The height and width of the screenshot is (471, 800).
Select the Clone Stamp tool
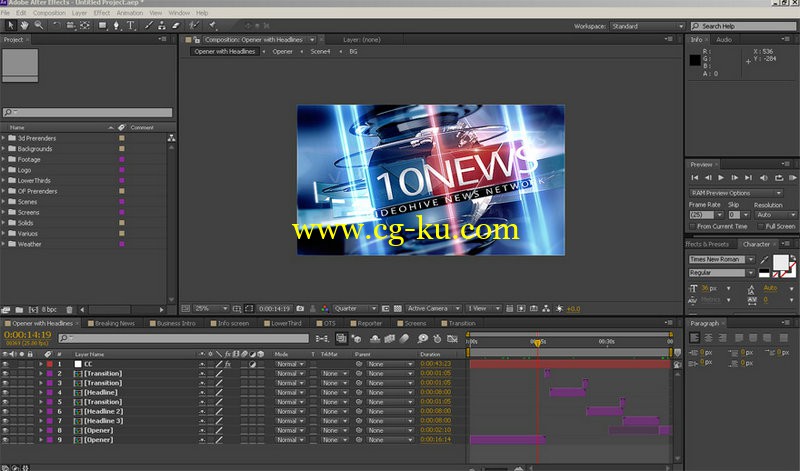[162, 25]
